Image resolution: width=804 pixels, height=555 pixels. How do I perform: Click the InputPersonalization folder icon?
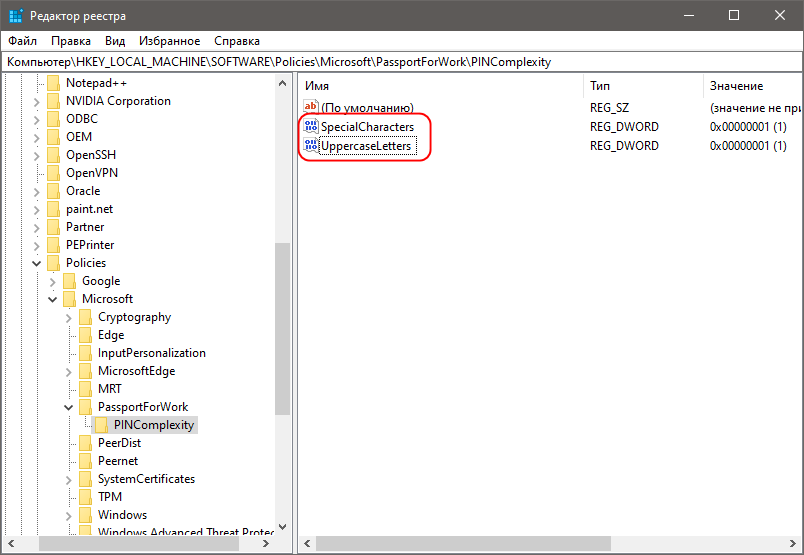point(86,353)
